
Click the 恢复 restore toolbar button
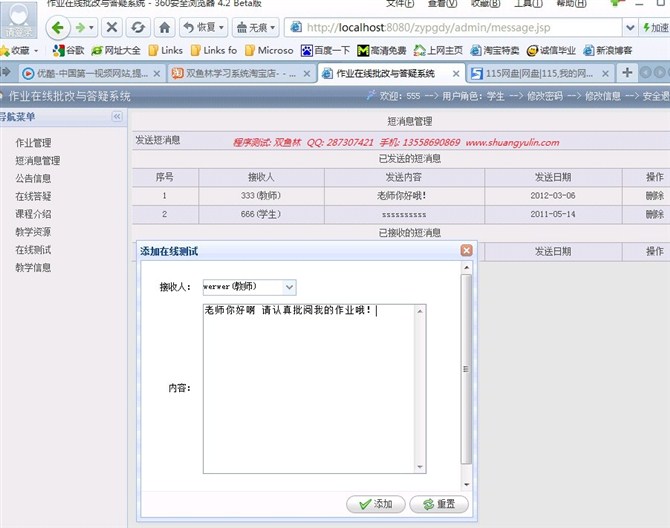click(x=203, y=28)
